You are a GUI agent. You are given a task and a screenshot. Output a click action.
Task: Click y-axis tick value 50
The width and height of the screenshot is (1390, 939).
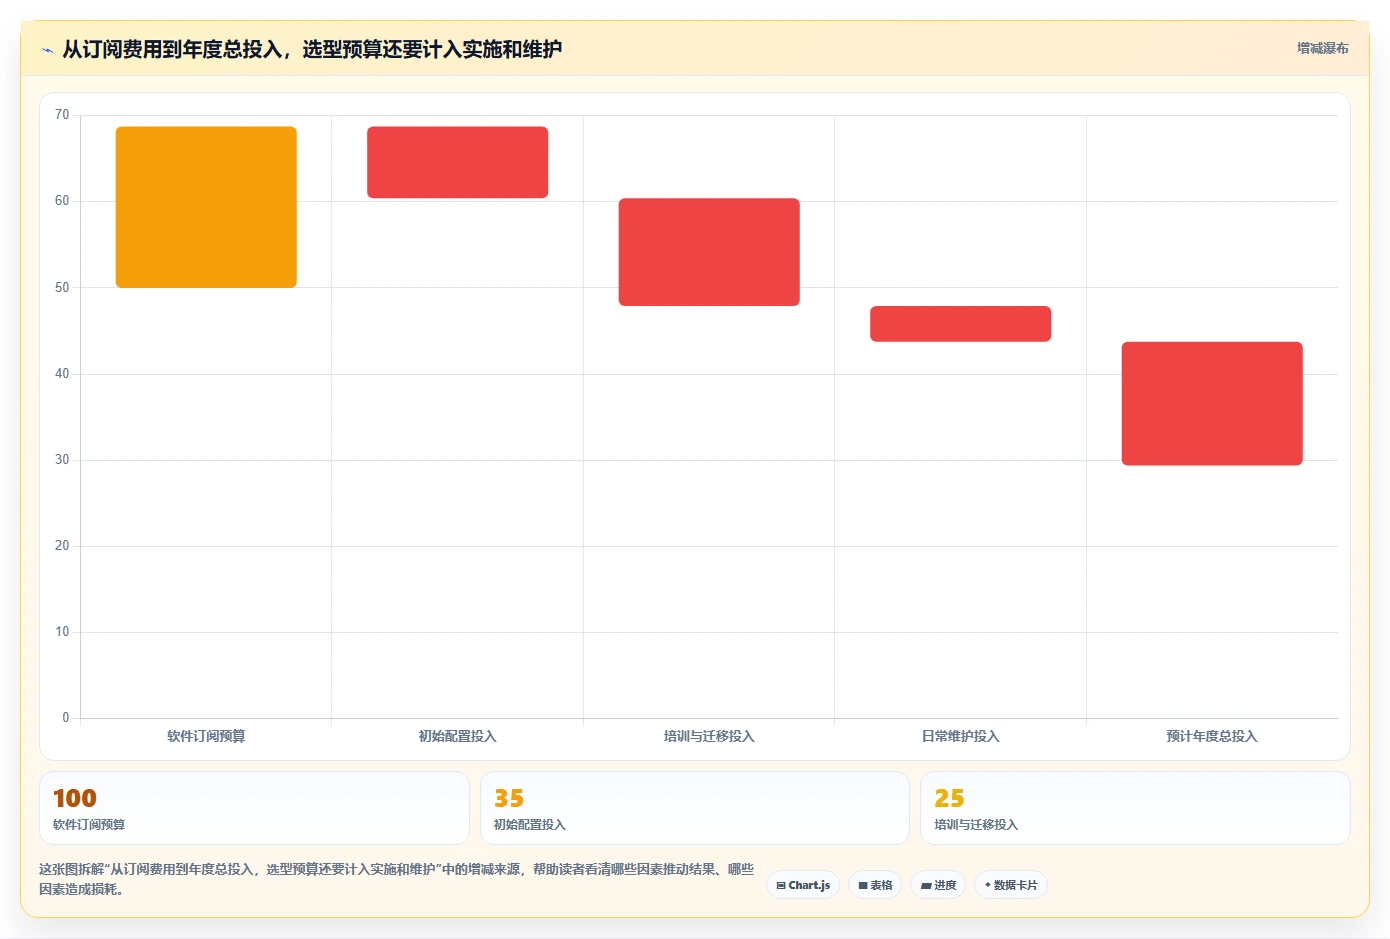pyautogui.click(x=62, y=288)
